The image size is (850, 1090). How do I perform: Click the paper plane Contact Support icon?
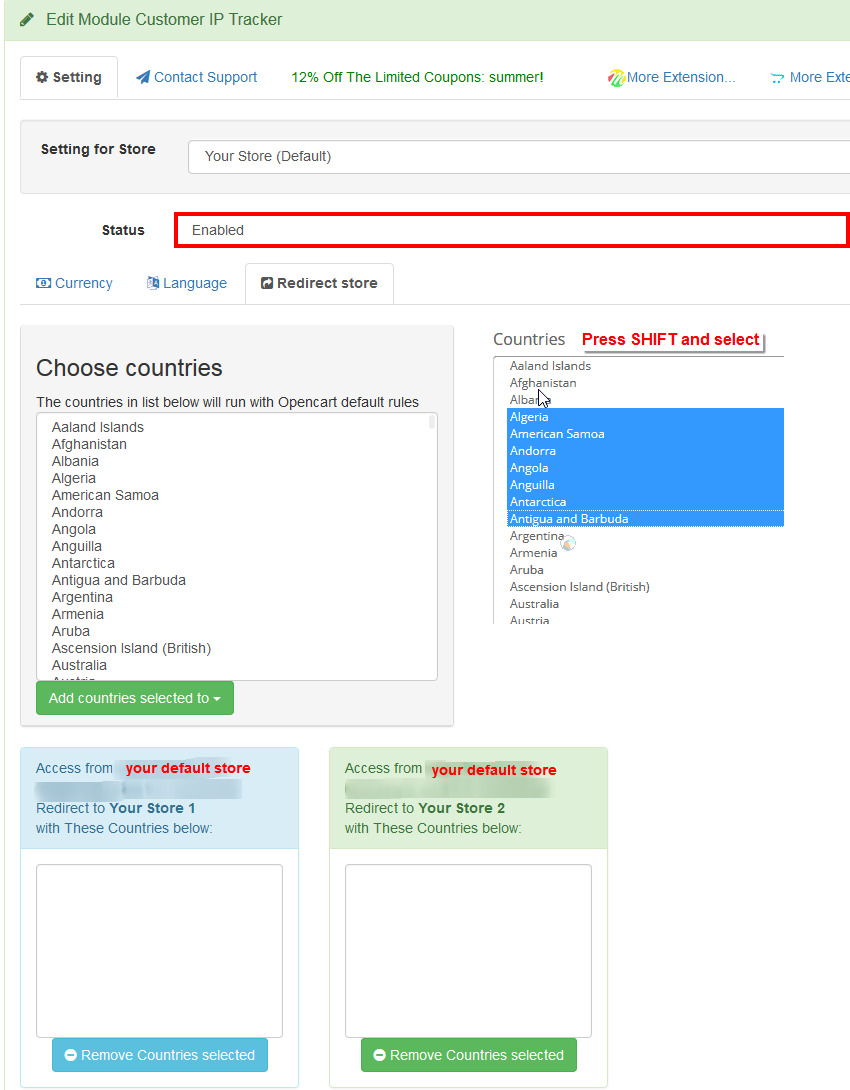(x=143, y=77)
